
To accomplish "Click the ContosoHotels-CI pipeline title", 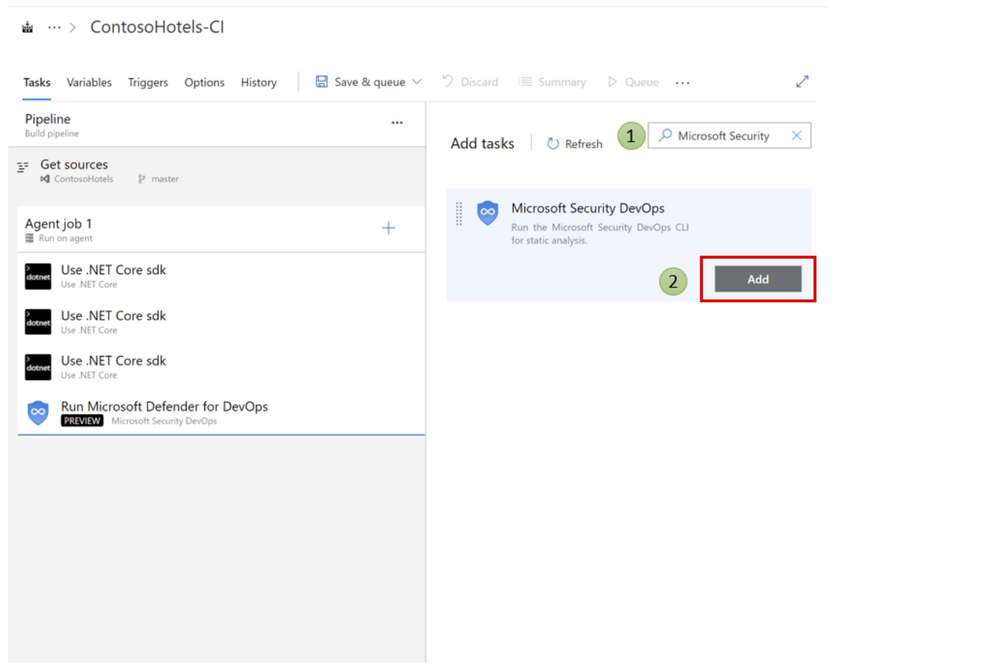I will click(157, 27).
